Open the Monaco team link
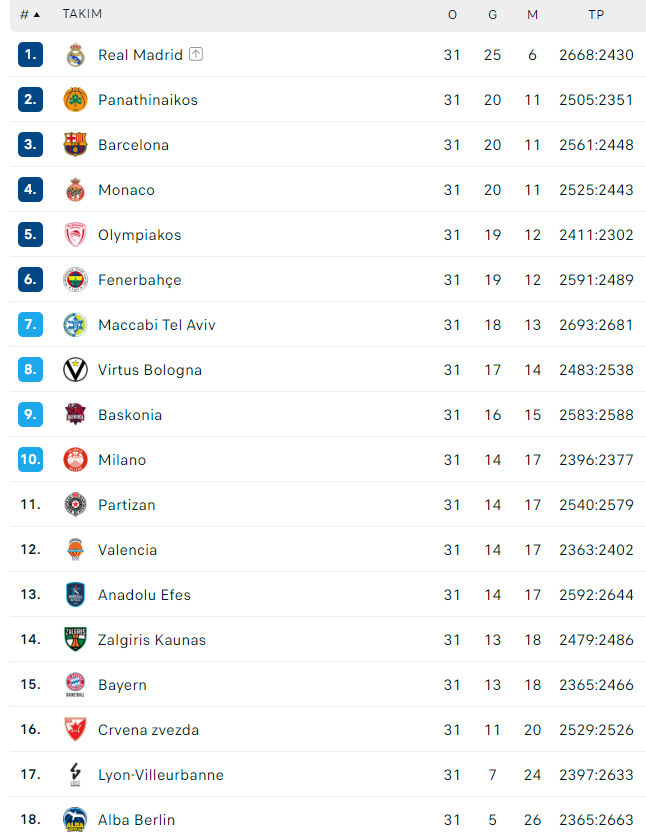The height and width of the screenshot is (837, 646). coord(126,190)
